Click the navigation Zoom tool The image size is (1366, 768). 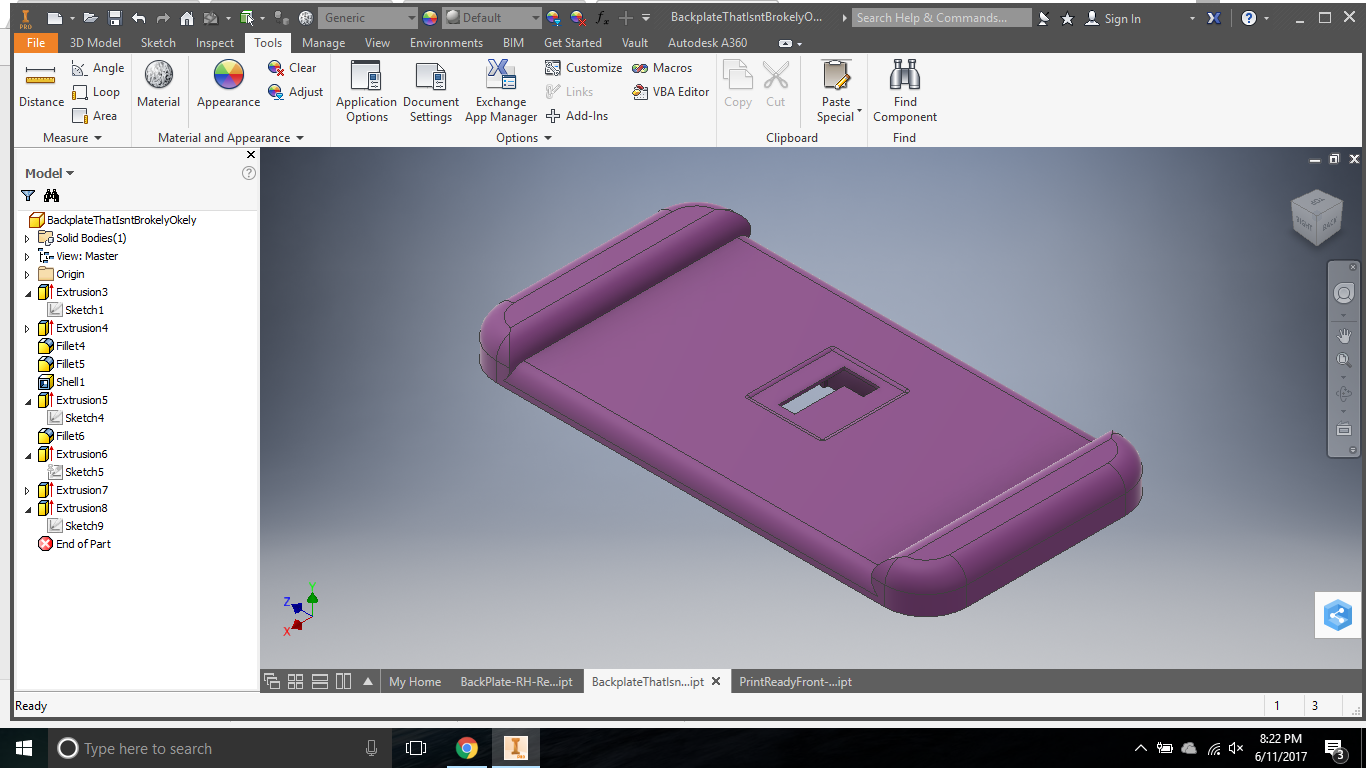(x=1344, y=360)
